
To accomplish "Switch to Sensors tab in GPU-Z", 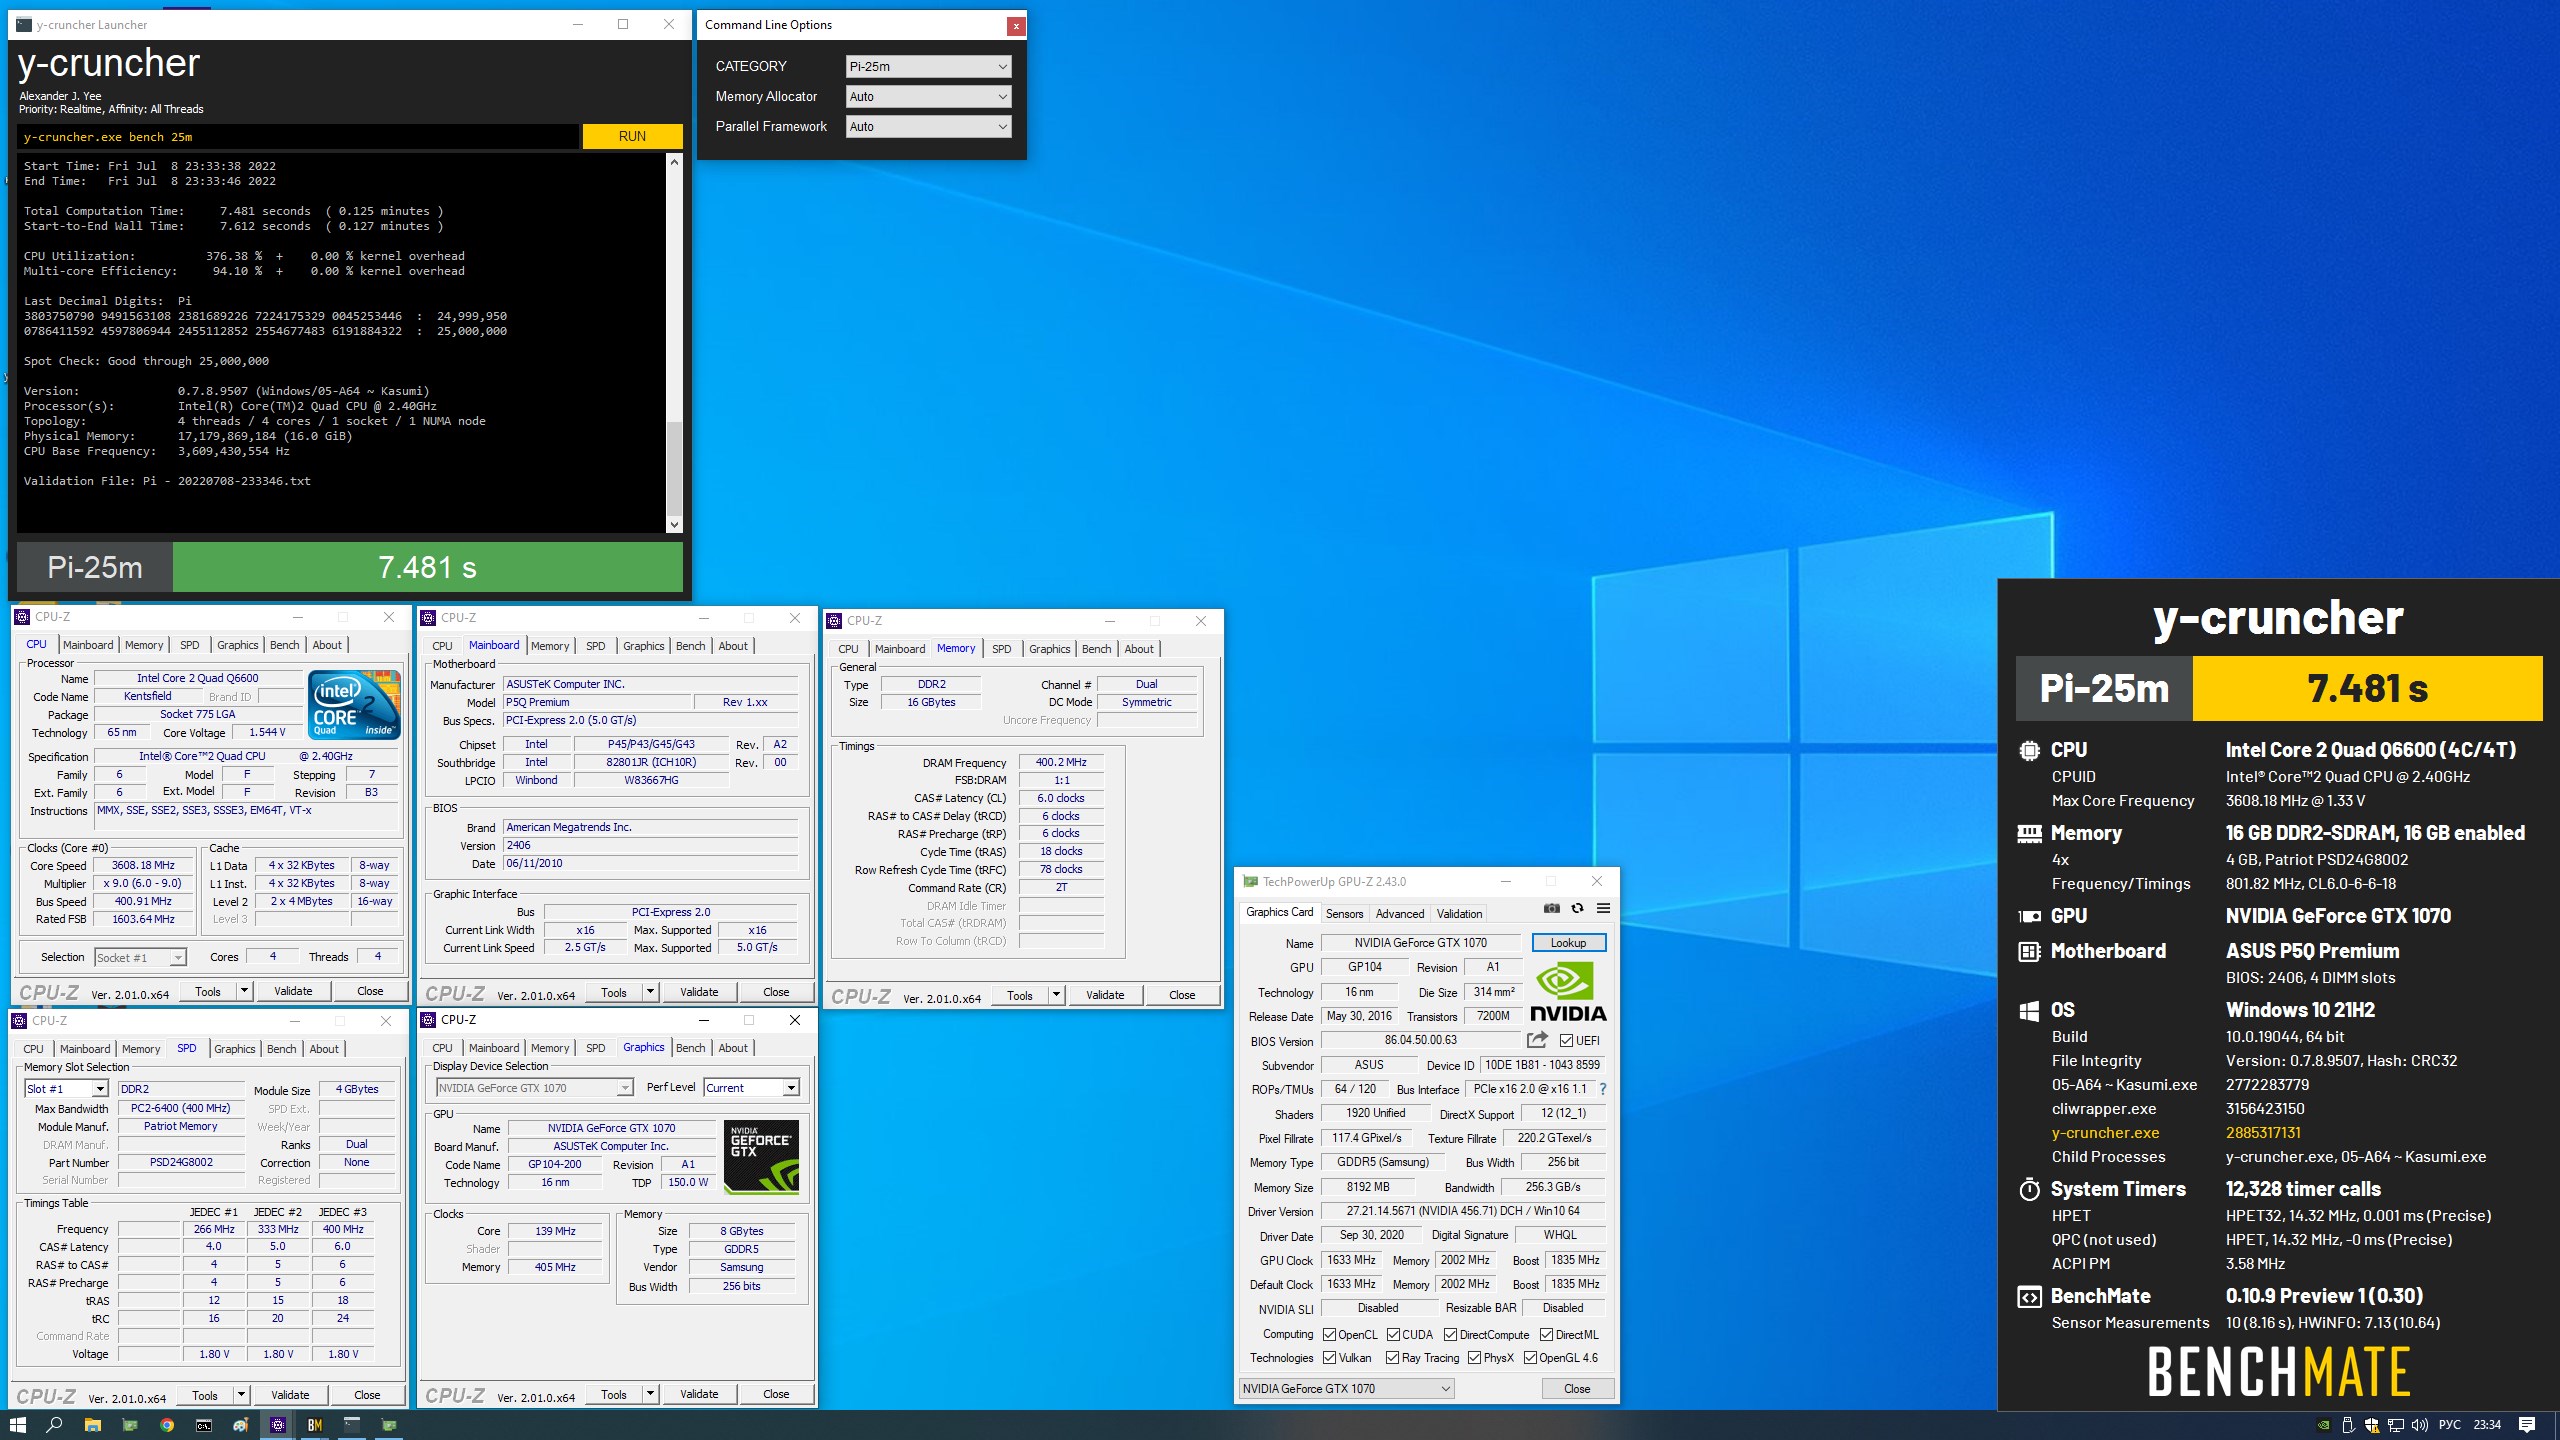I will [x=1344, y=914].
